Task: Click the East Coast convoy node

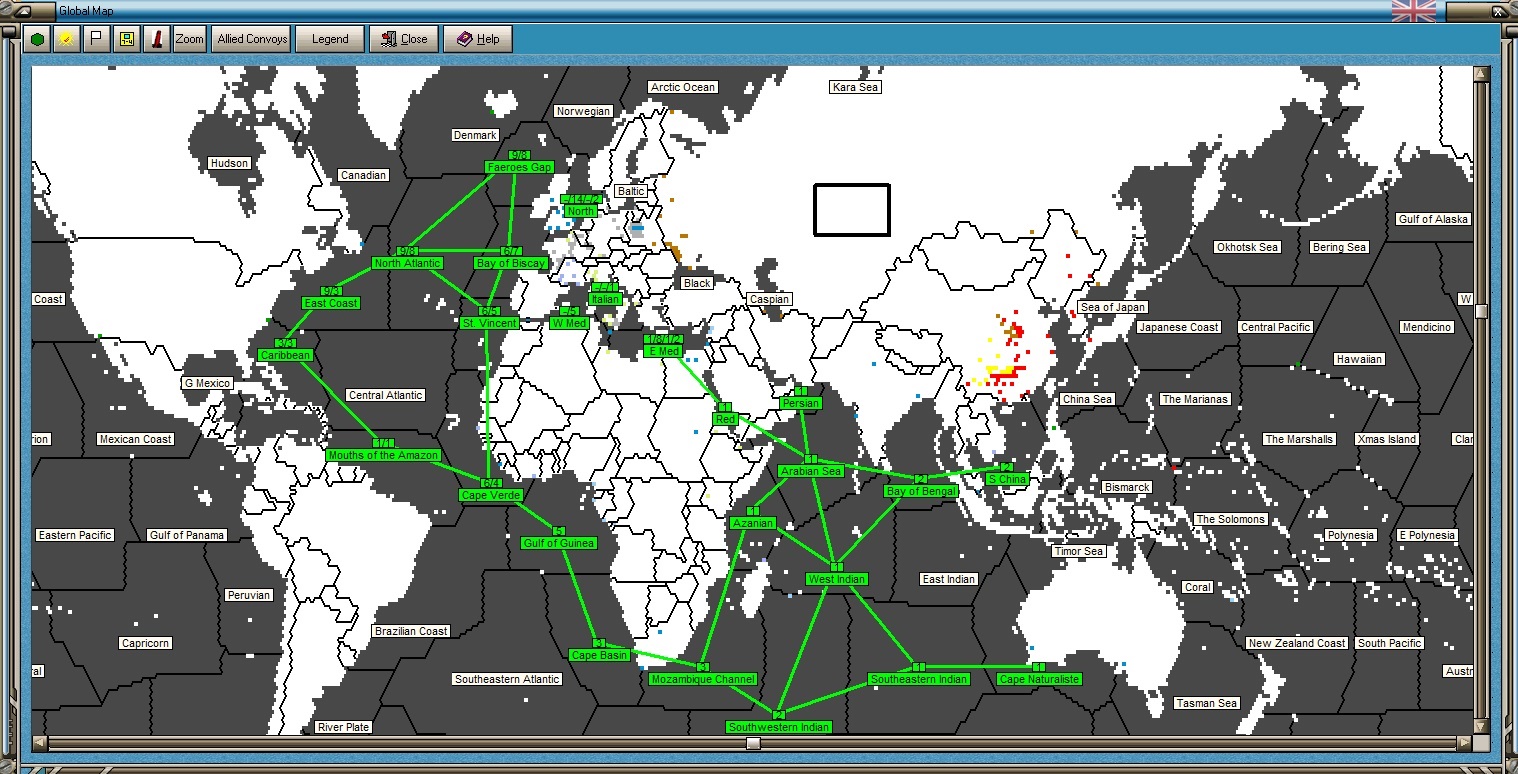Action: (x=330, y=303)
